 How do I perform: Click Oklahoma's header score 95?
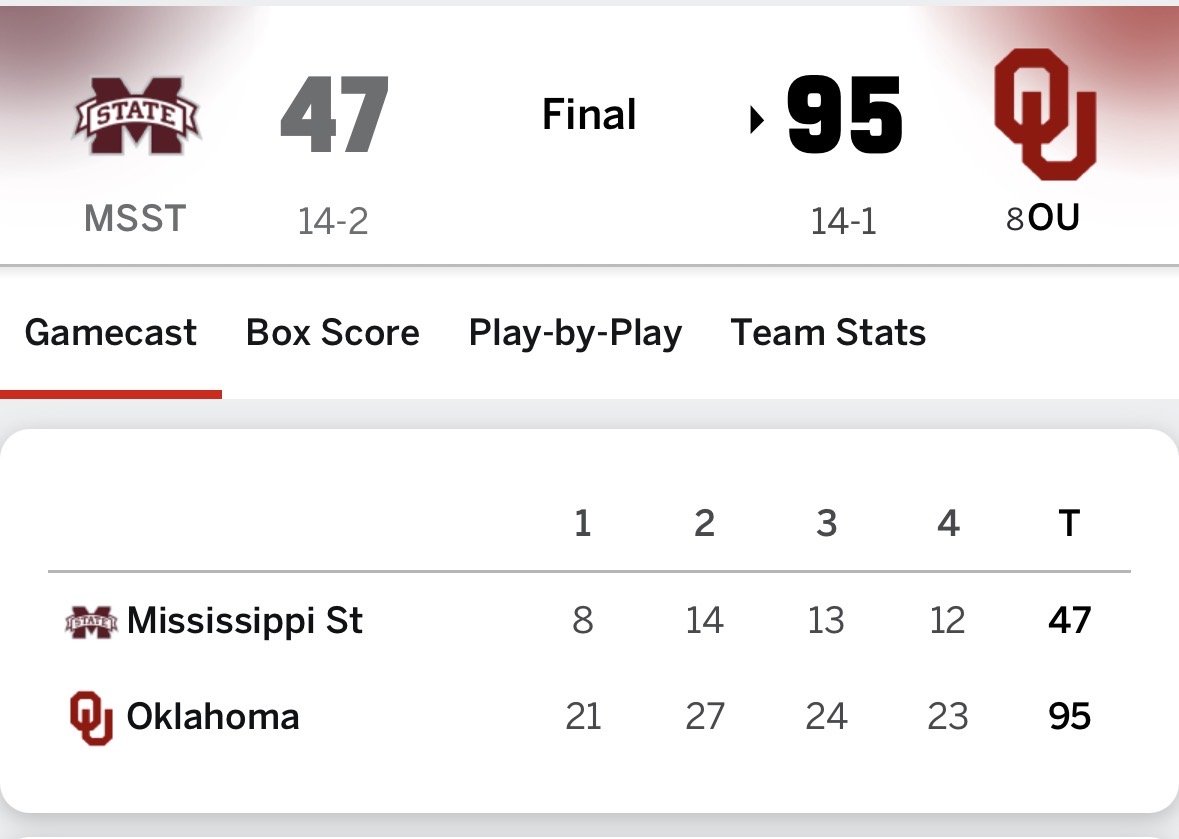tap(845, 115)
